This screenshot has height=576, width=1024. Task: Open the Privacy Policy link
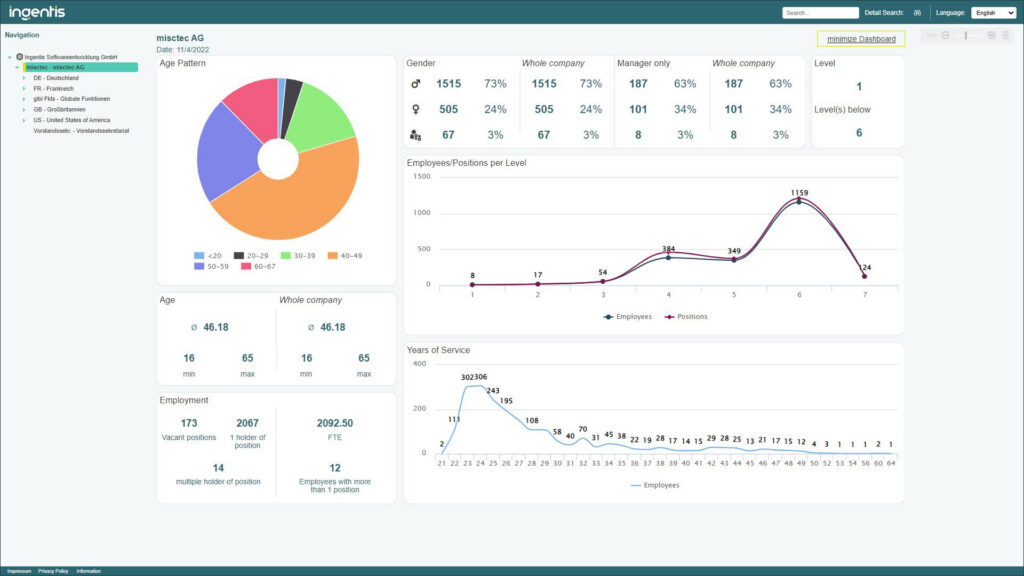(53, 570)
